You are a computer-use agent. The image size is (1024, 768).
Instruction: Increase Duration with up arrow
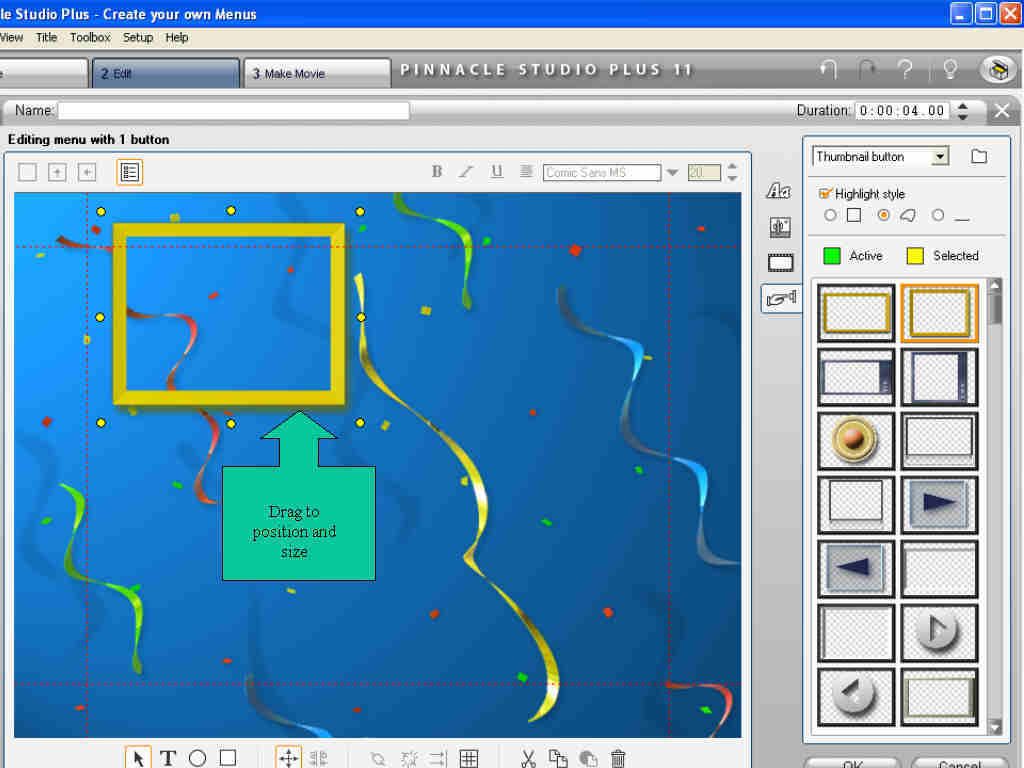tap(963, 105)
